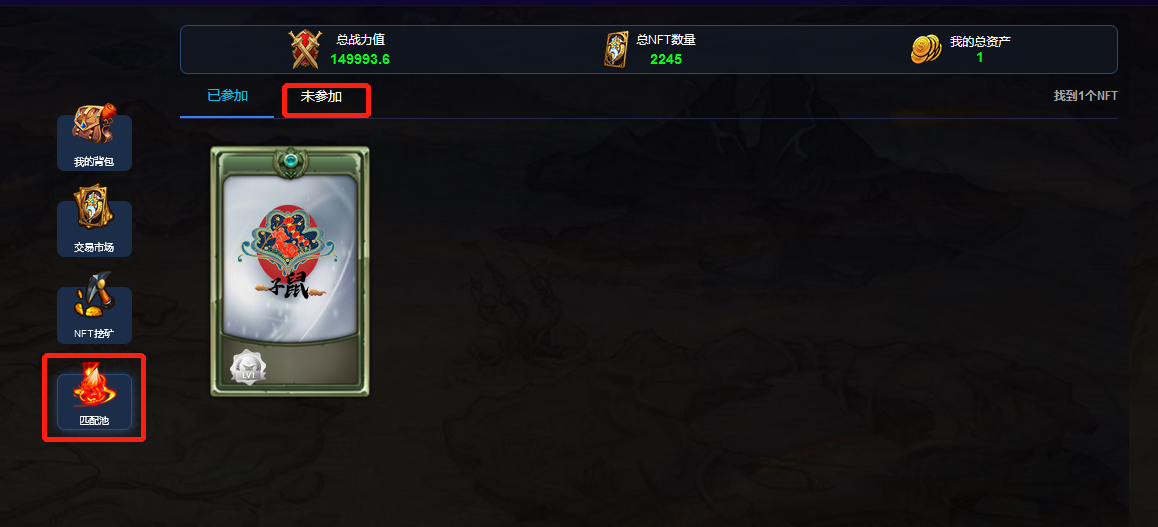Click the green total assets value 1
1158x527 pixels.
[x=980, y=58]
